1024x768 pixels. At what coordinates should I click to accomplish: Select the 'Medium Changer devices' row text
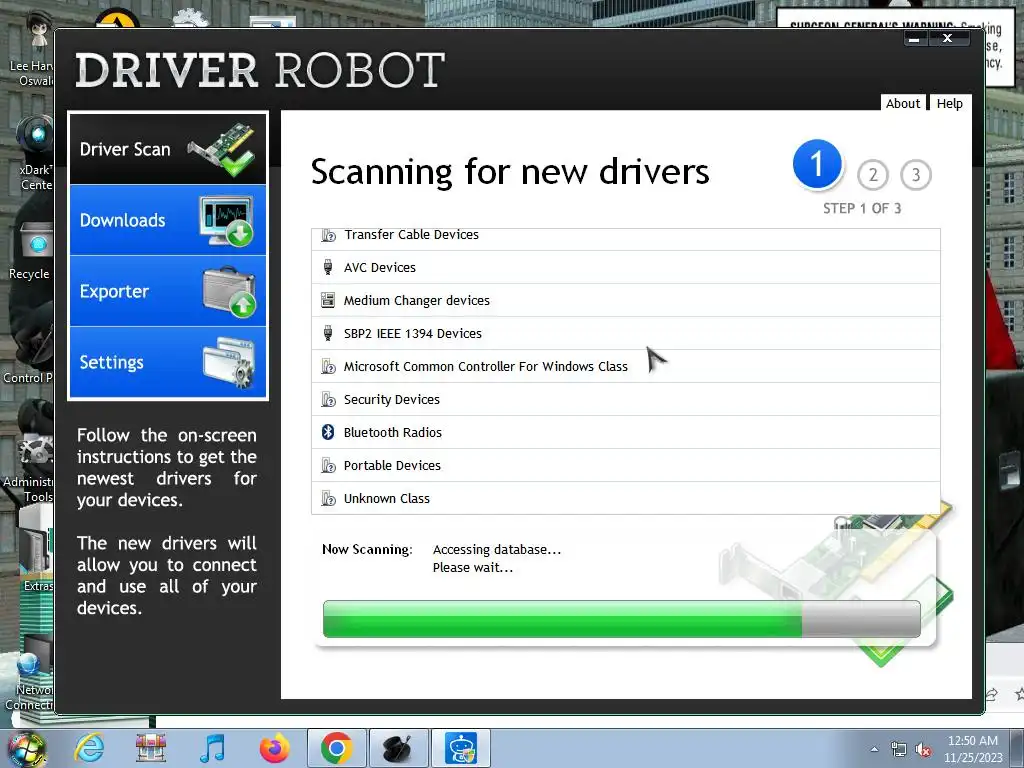[417, 300]
